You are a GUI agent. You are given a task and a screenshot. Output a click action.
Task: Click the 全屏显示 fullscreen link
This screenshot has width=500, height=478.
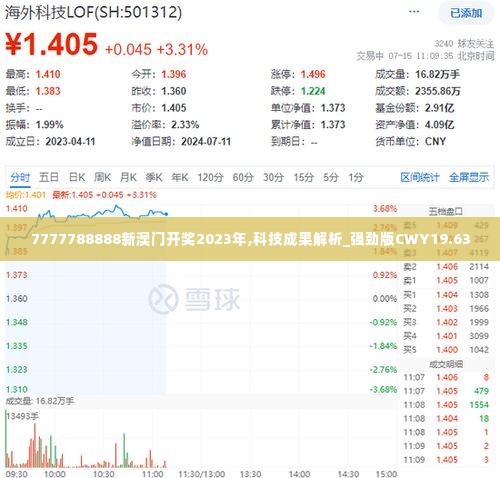469,177
